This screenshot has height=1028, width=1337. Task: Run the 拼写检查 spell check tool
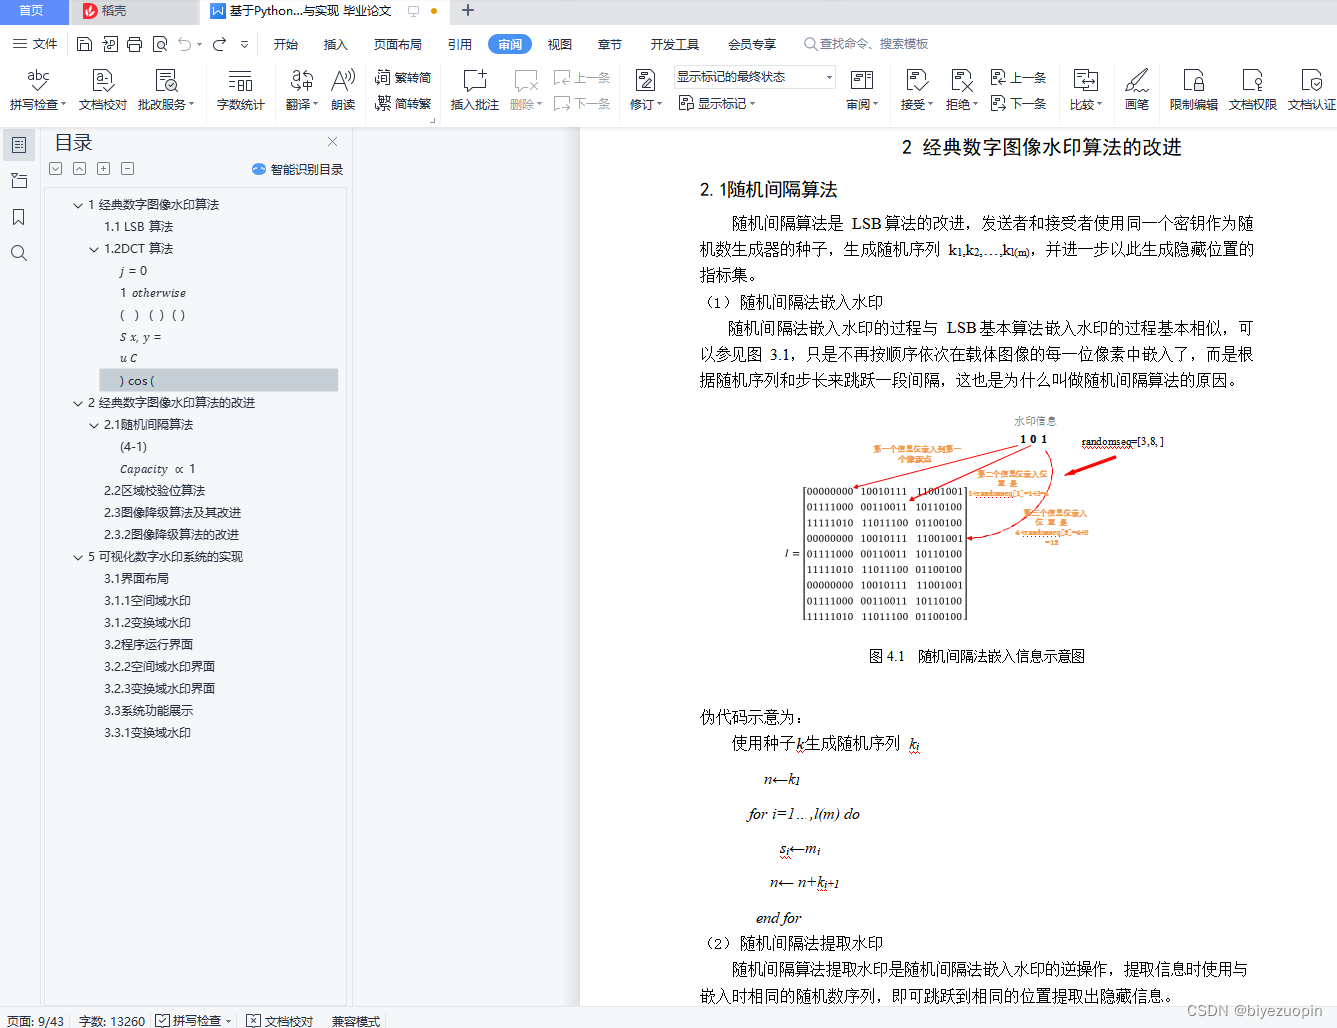click(37, 90)
